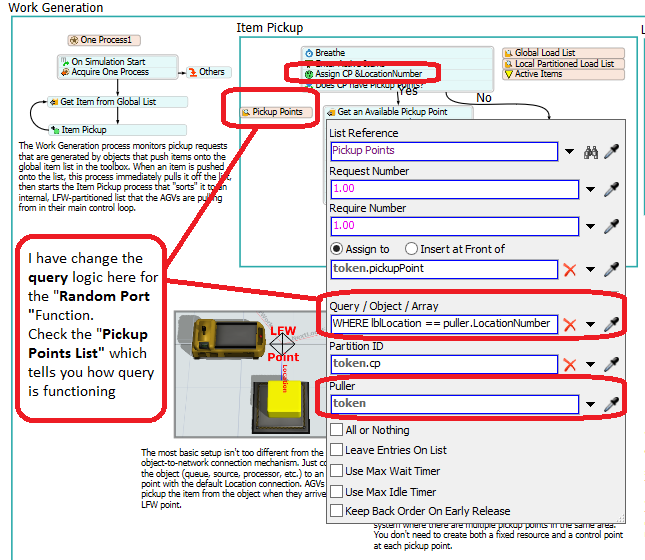
Task: Click into the Query / Object / Array field
Action: click(x=443, y=324)
